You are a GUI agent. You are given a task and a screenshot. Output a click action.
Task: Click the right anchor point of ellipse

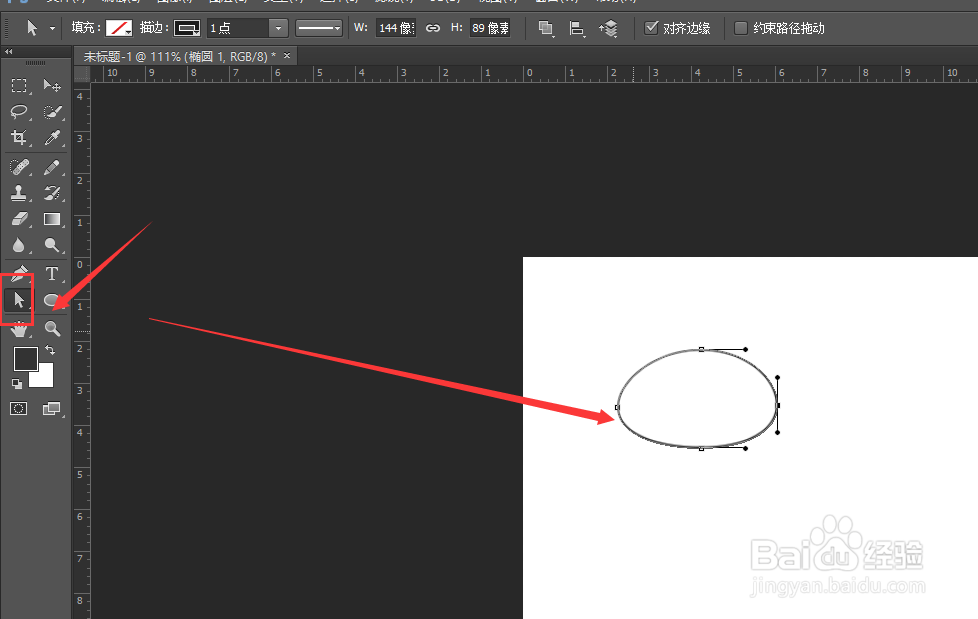point(778,406)
